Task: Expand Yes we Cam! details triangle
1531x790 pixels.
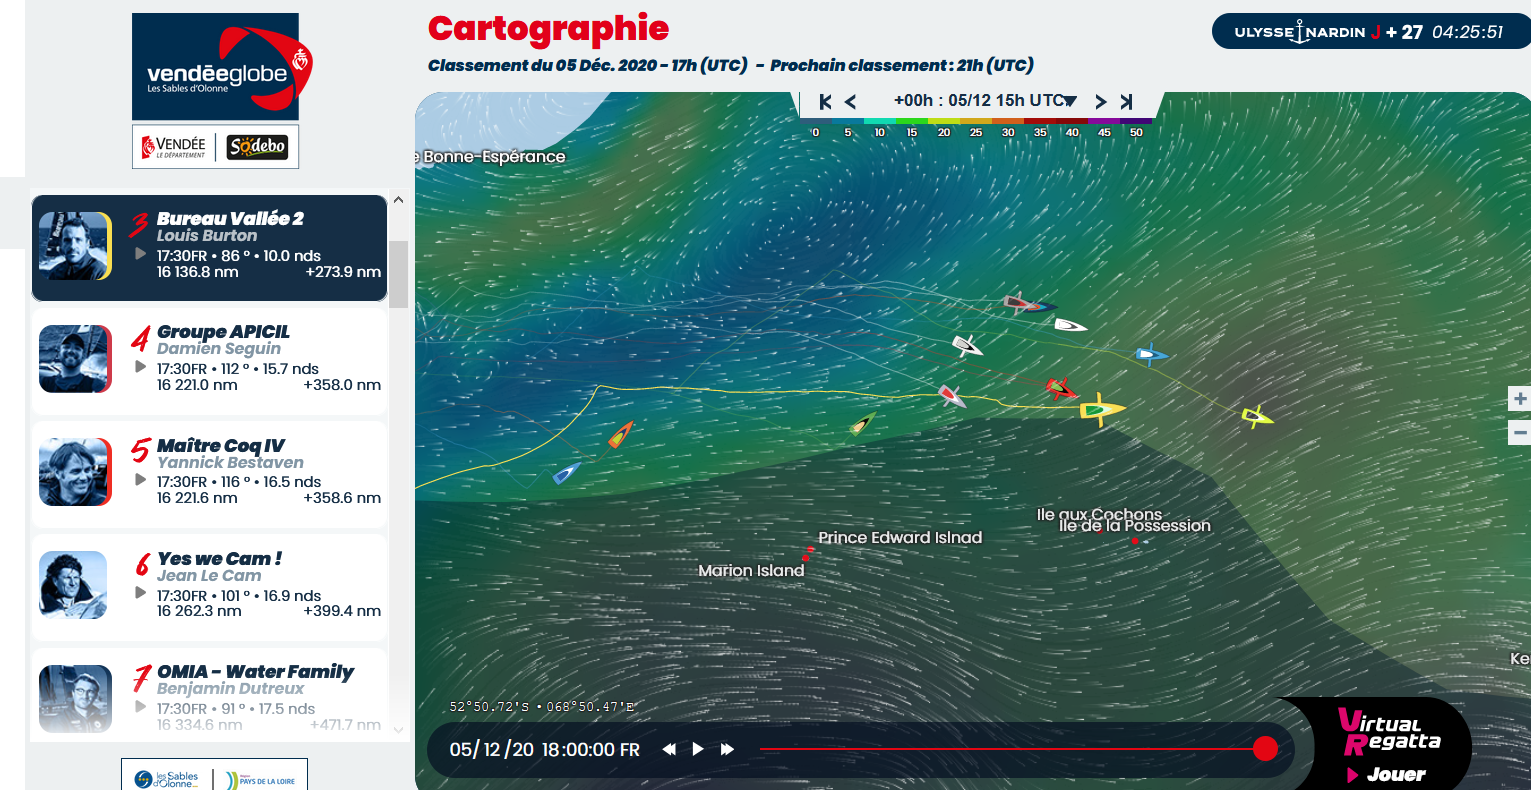Action: pos(141,593)
